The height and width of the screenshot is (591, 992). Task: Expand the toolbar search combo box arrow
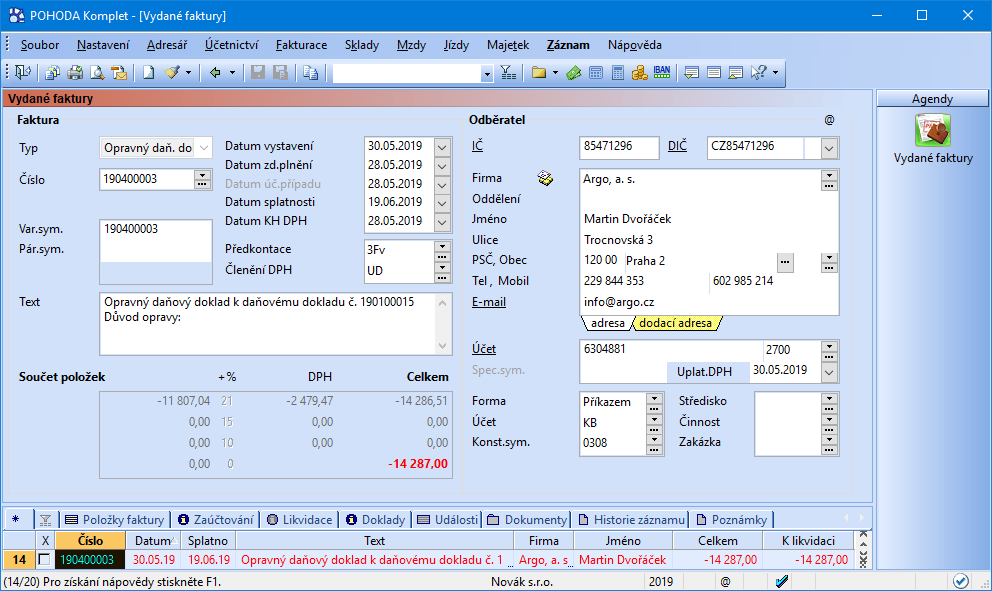(487, 74)
